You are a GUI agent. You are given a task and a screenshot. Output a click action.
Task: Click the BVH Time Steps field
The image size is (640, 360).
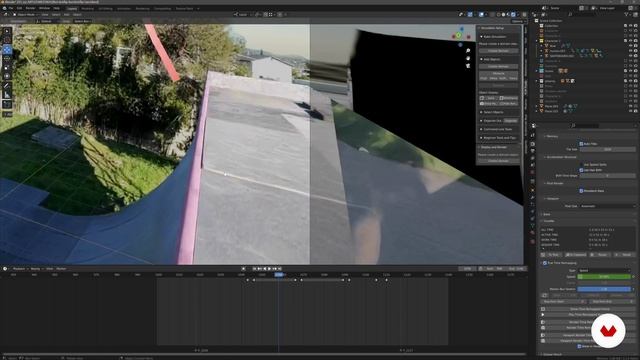pyautogui.click(x=608, y=176)
